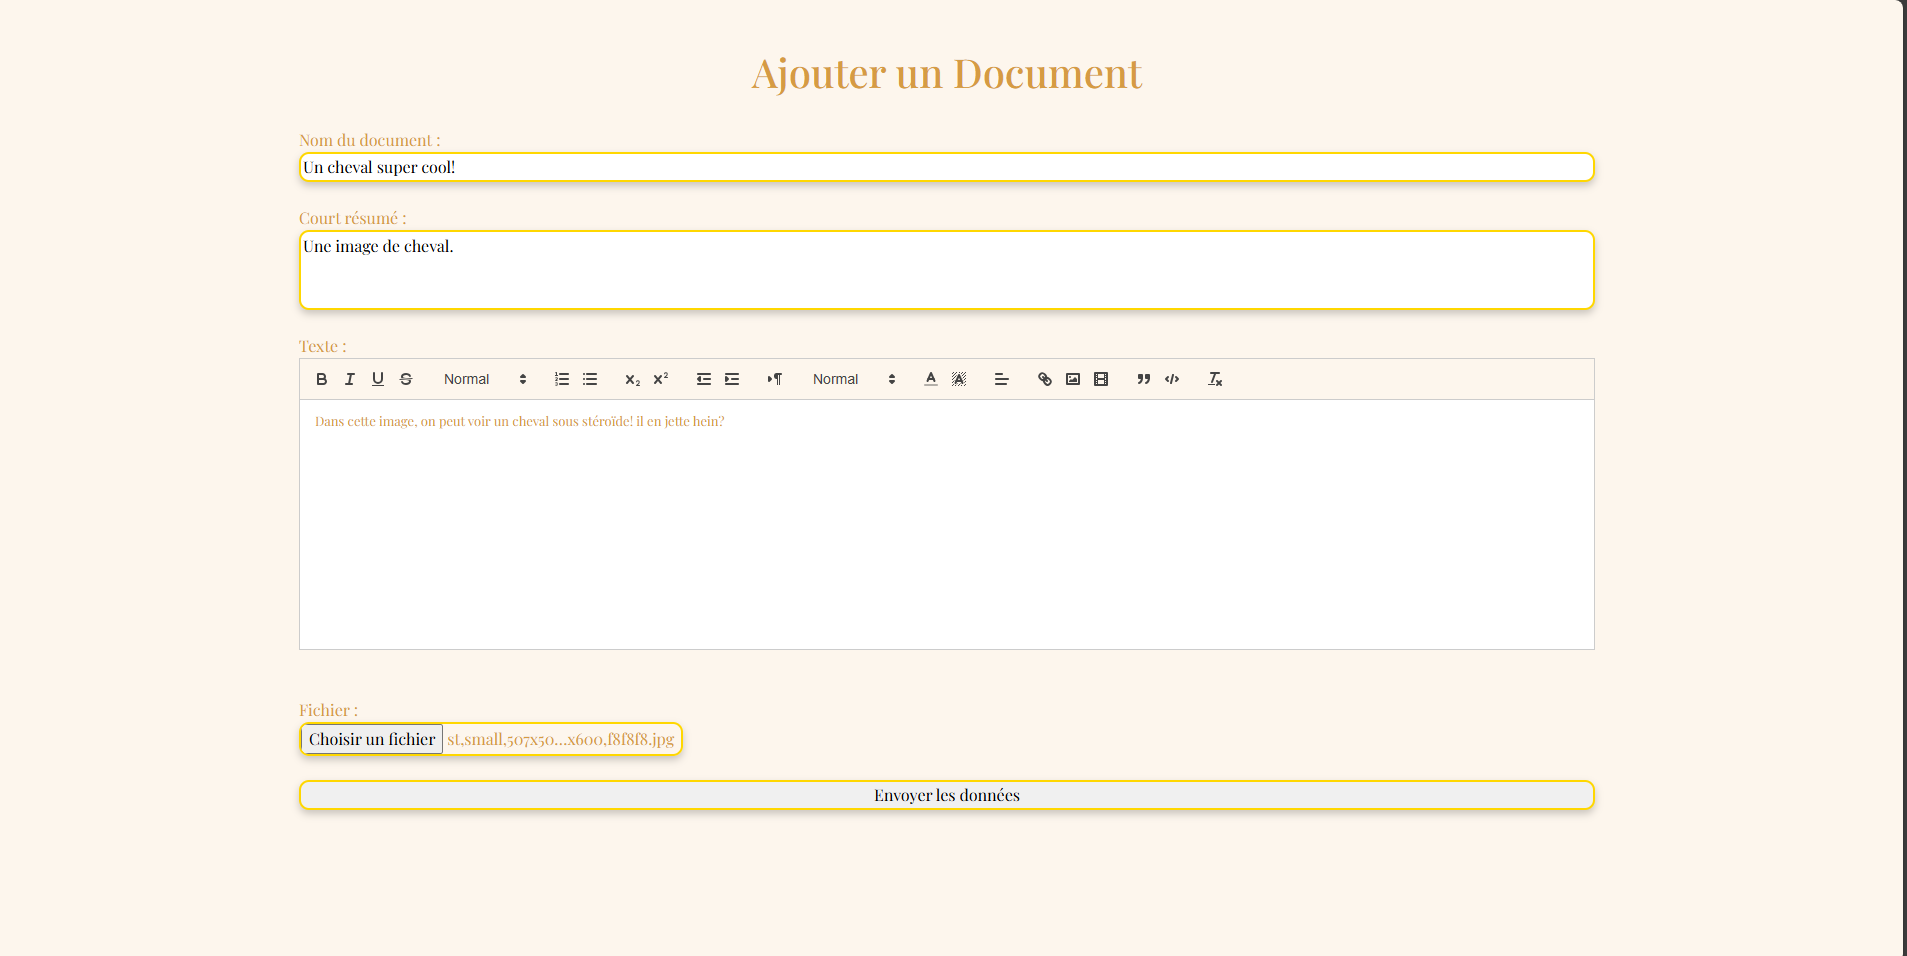Image resolution: width=1907 pixels, height=956 pixels.
Task: Insert a bulleted list
Action: (x=590, y=379)
